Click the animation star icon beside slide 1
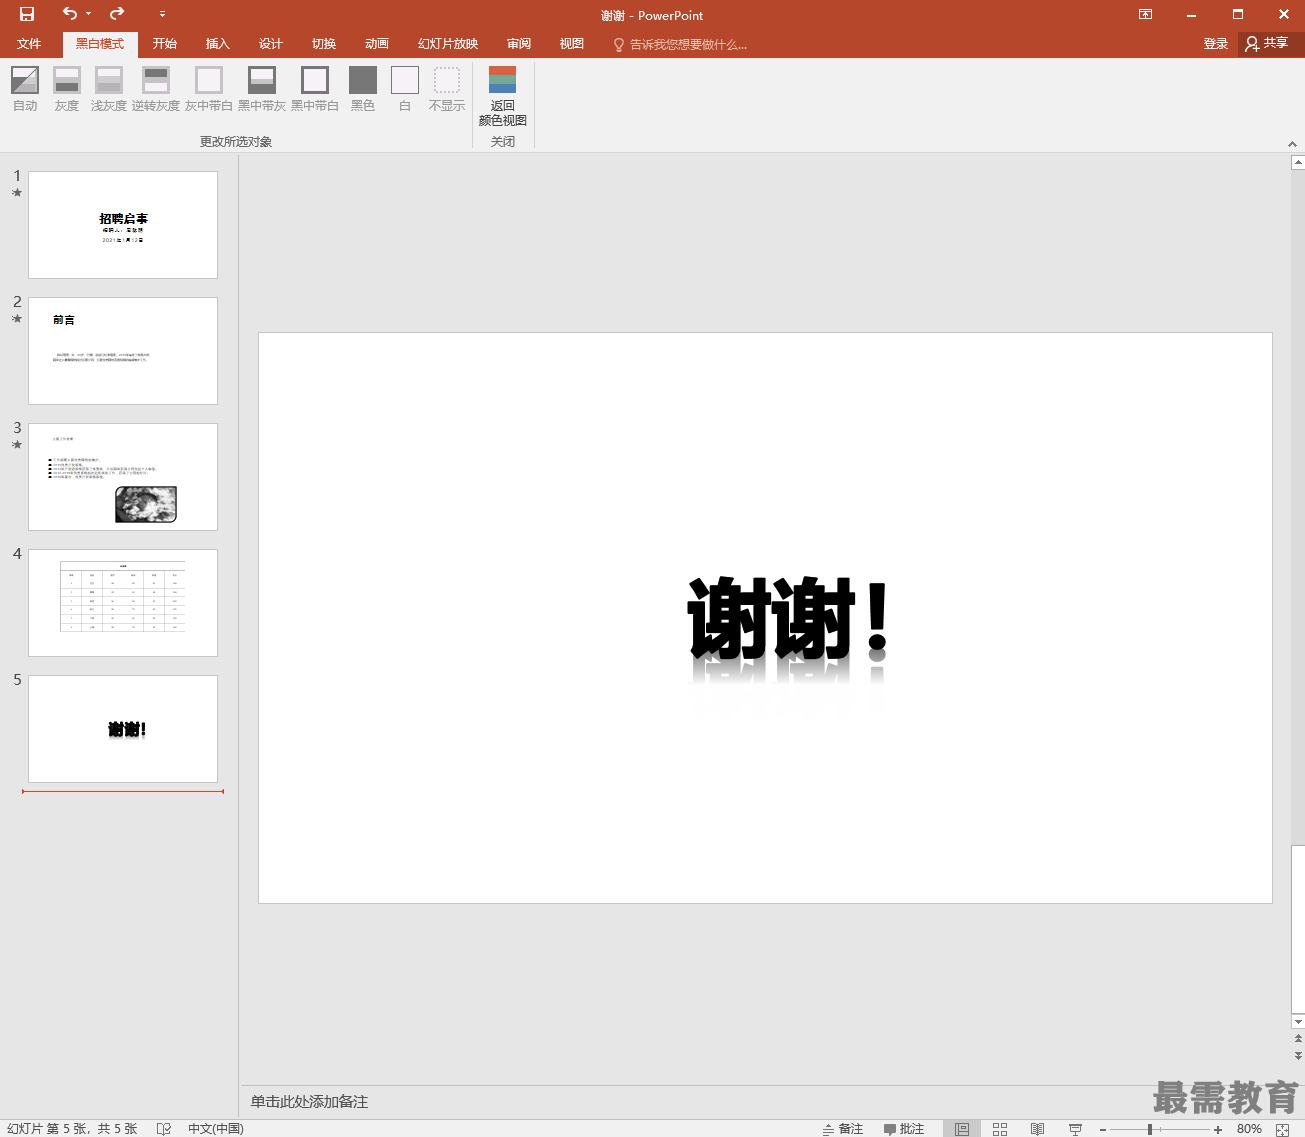Screen dimensions: 1305x1137 17,193
